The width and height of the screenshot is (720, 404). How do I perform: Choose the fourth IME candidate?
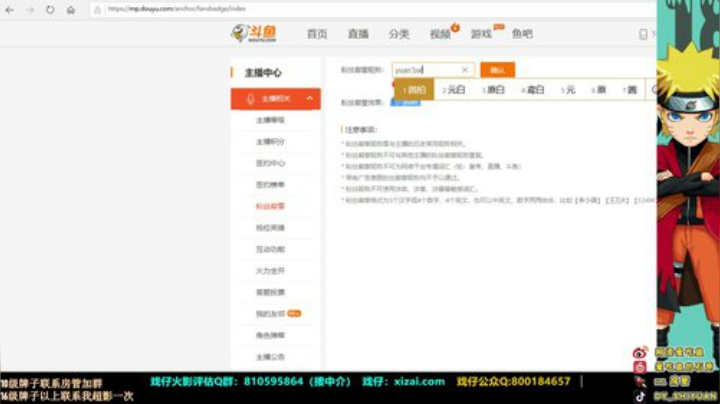point(533,90)
